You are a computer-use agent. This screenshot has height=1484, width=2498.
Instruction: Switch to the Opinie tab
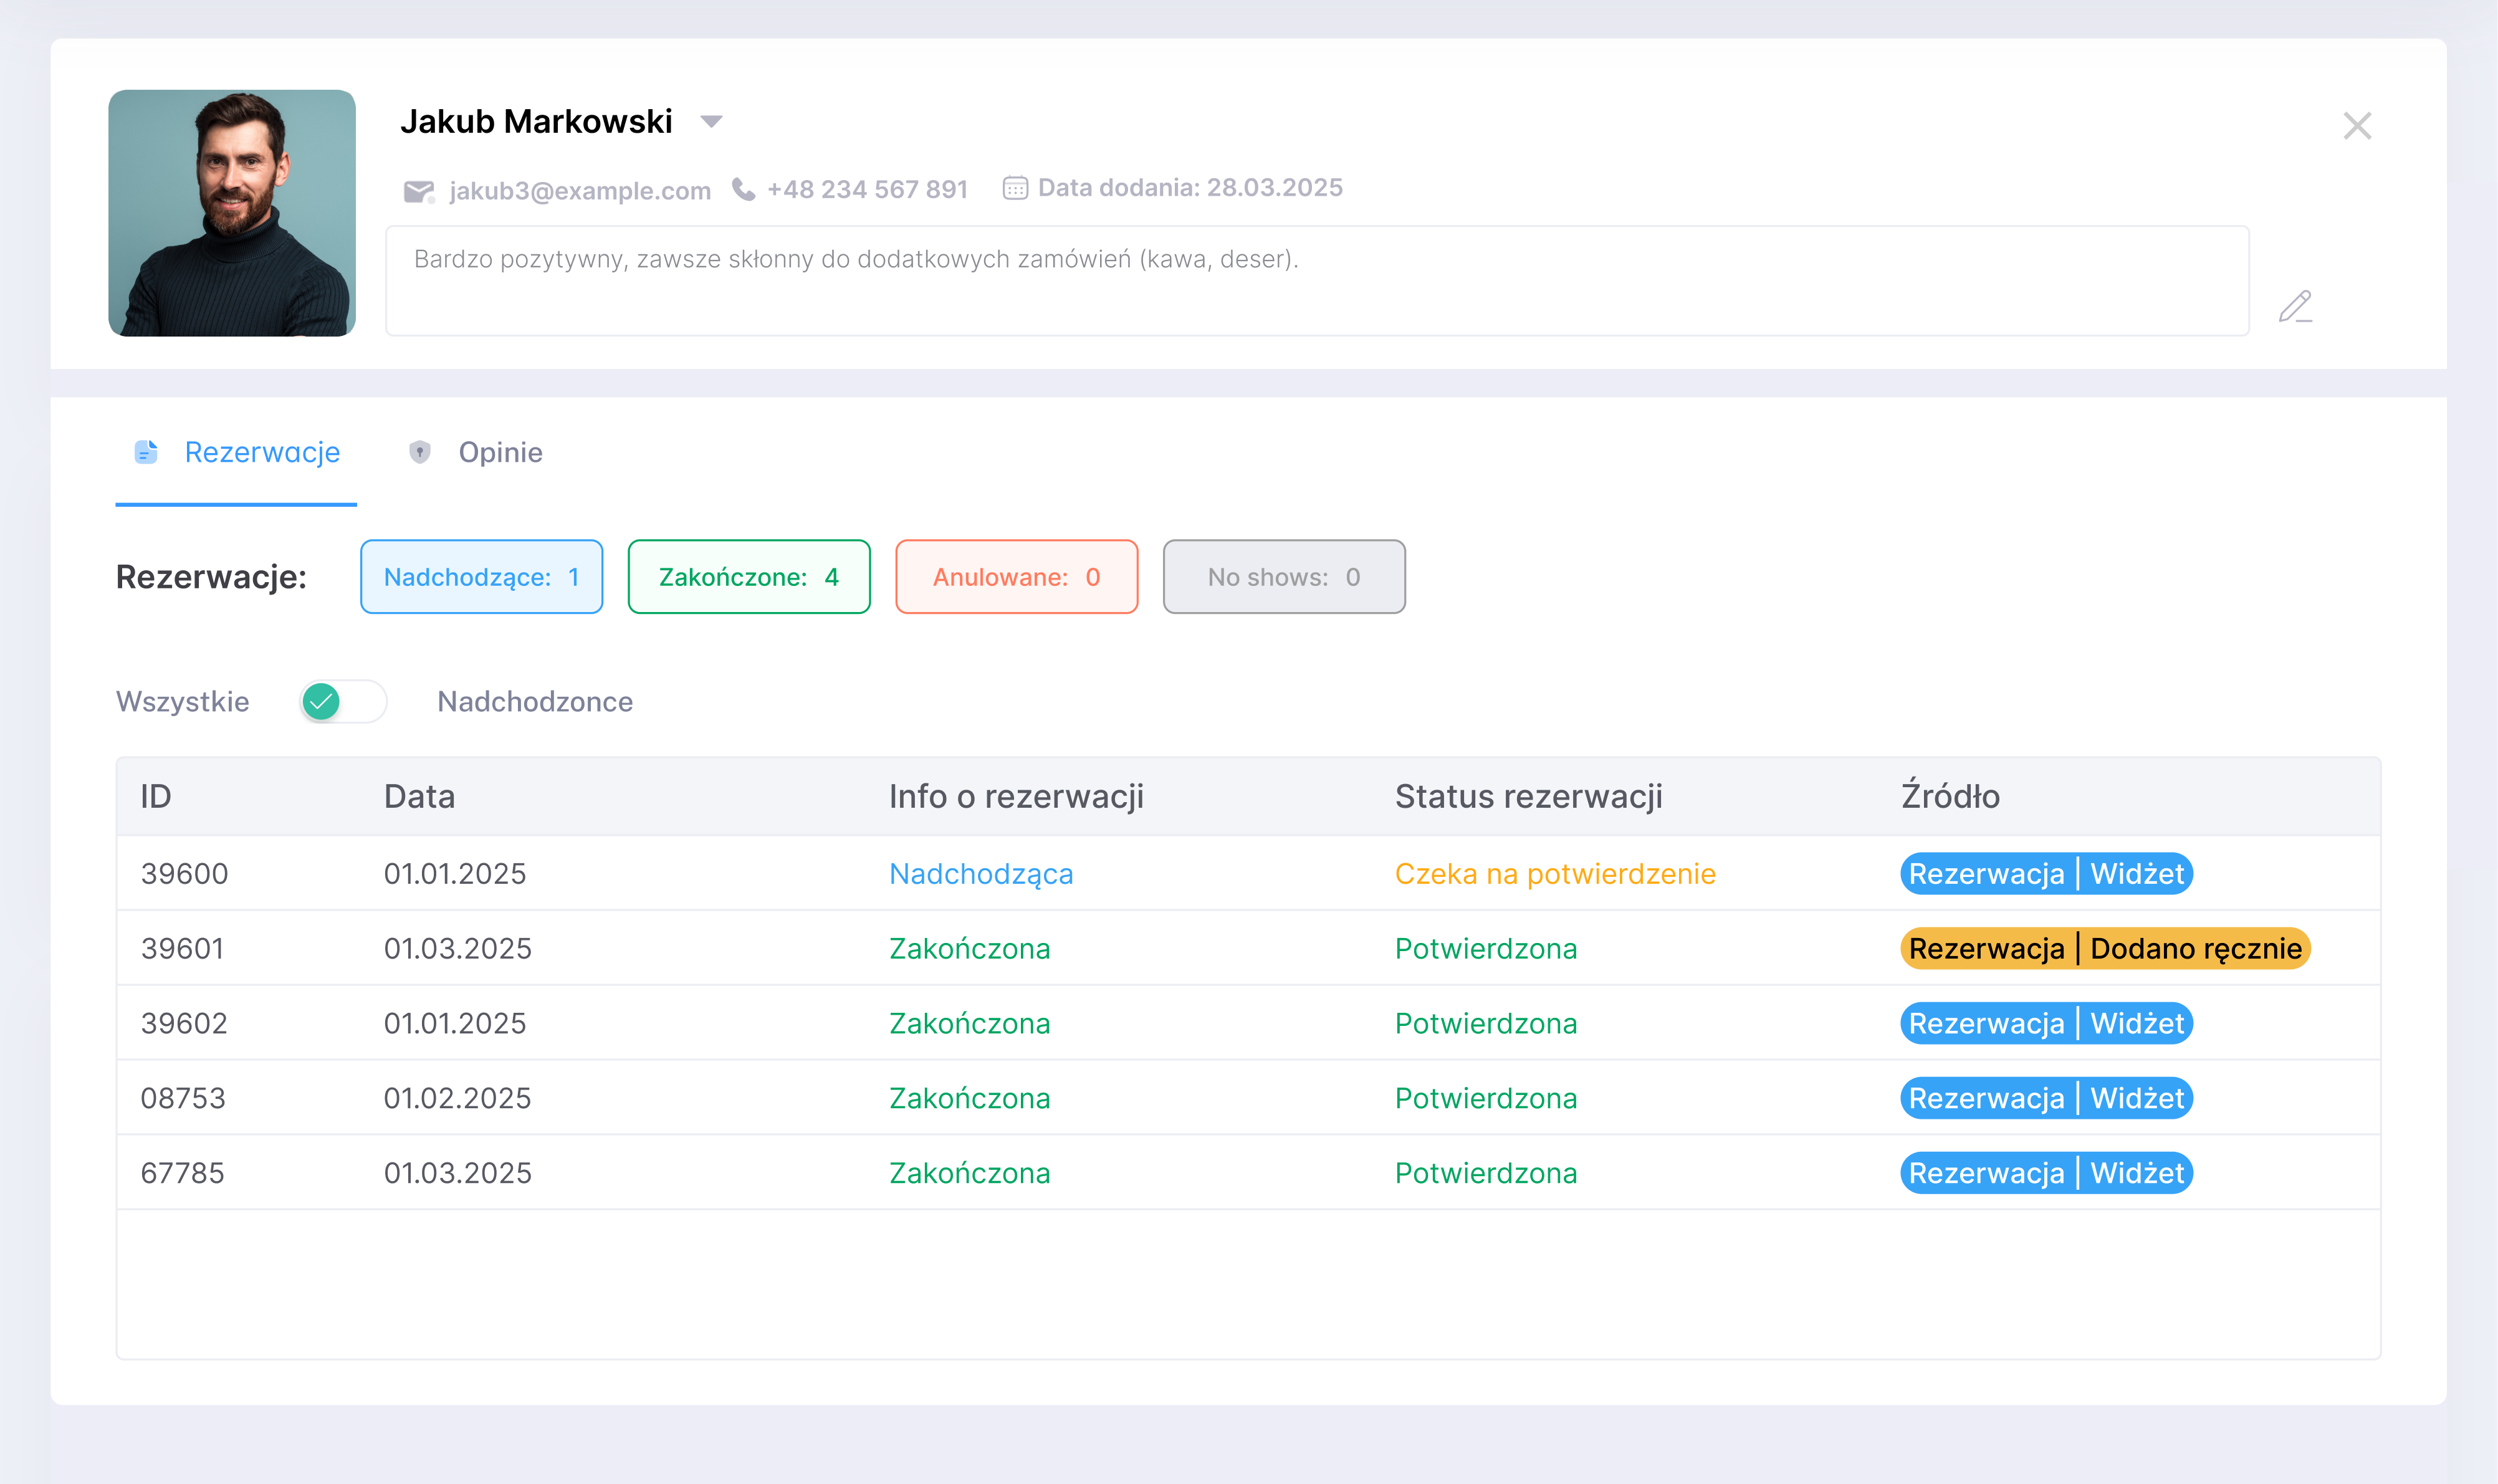pos(500,452)
